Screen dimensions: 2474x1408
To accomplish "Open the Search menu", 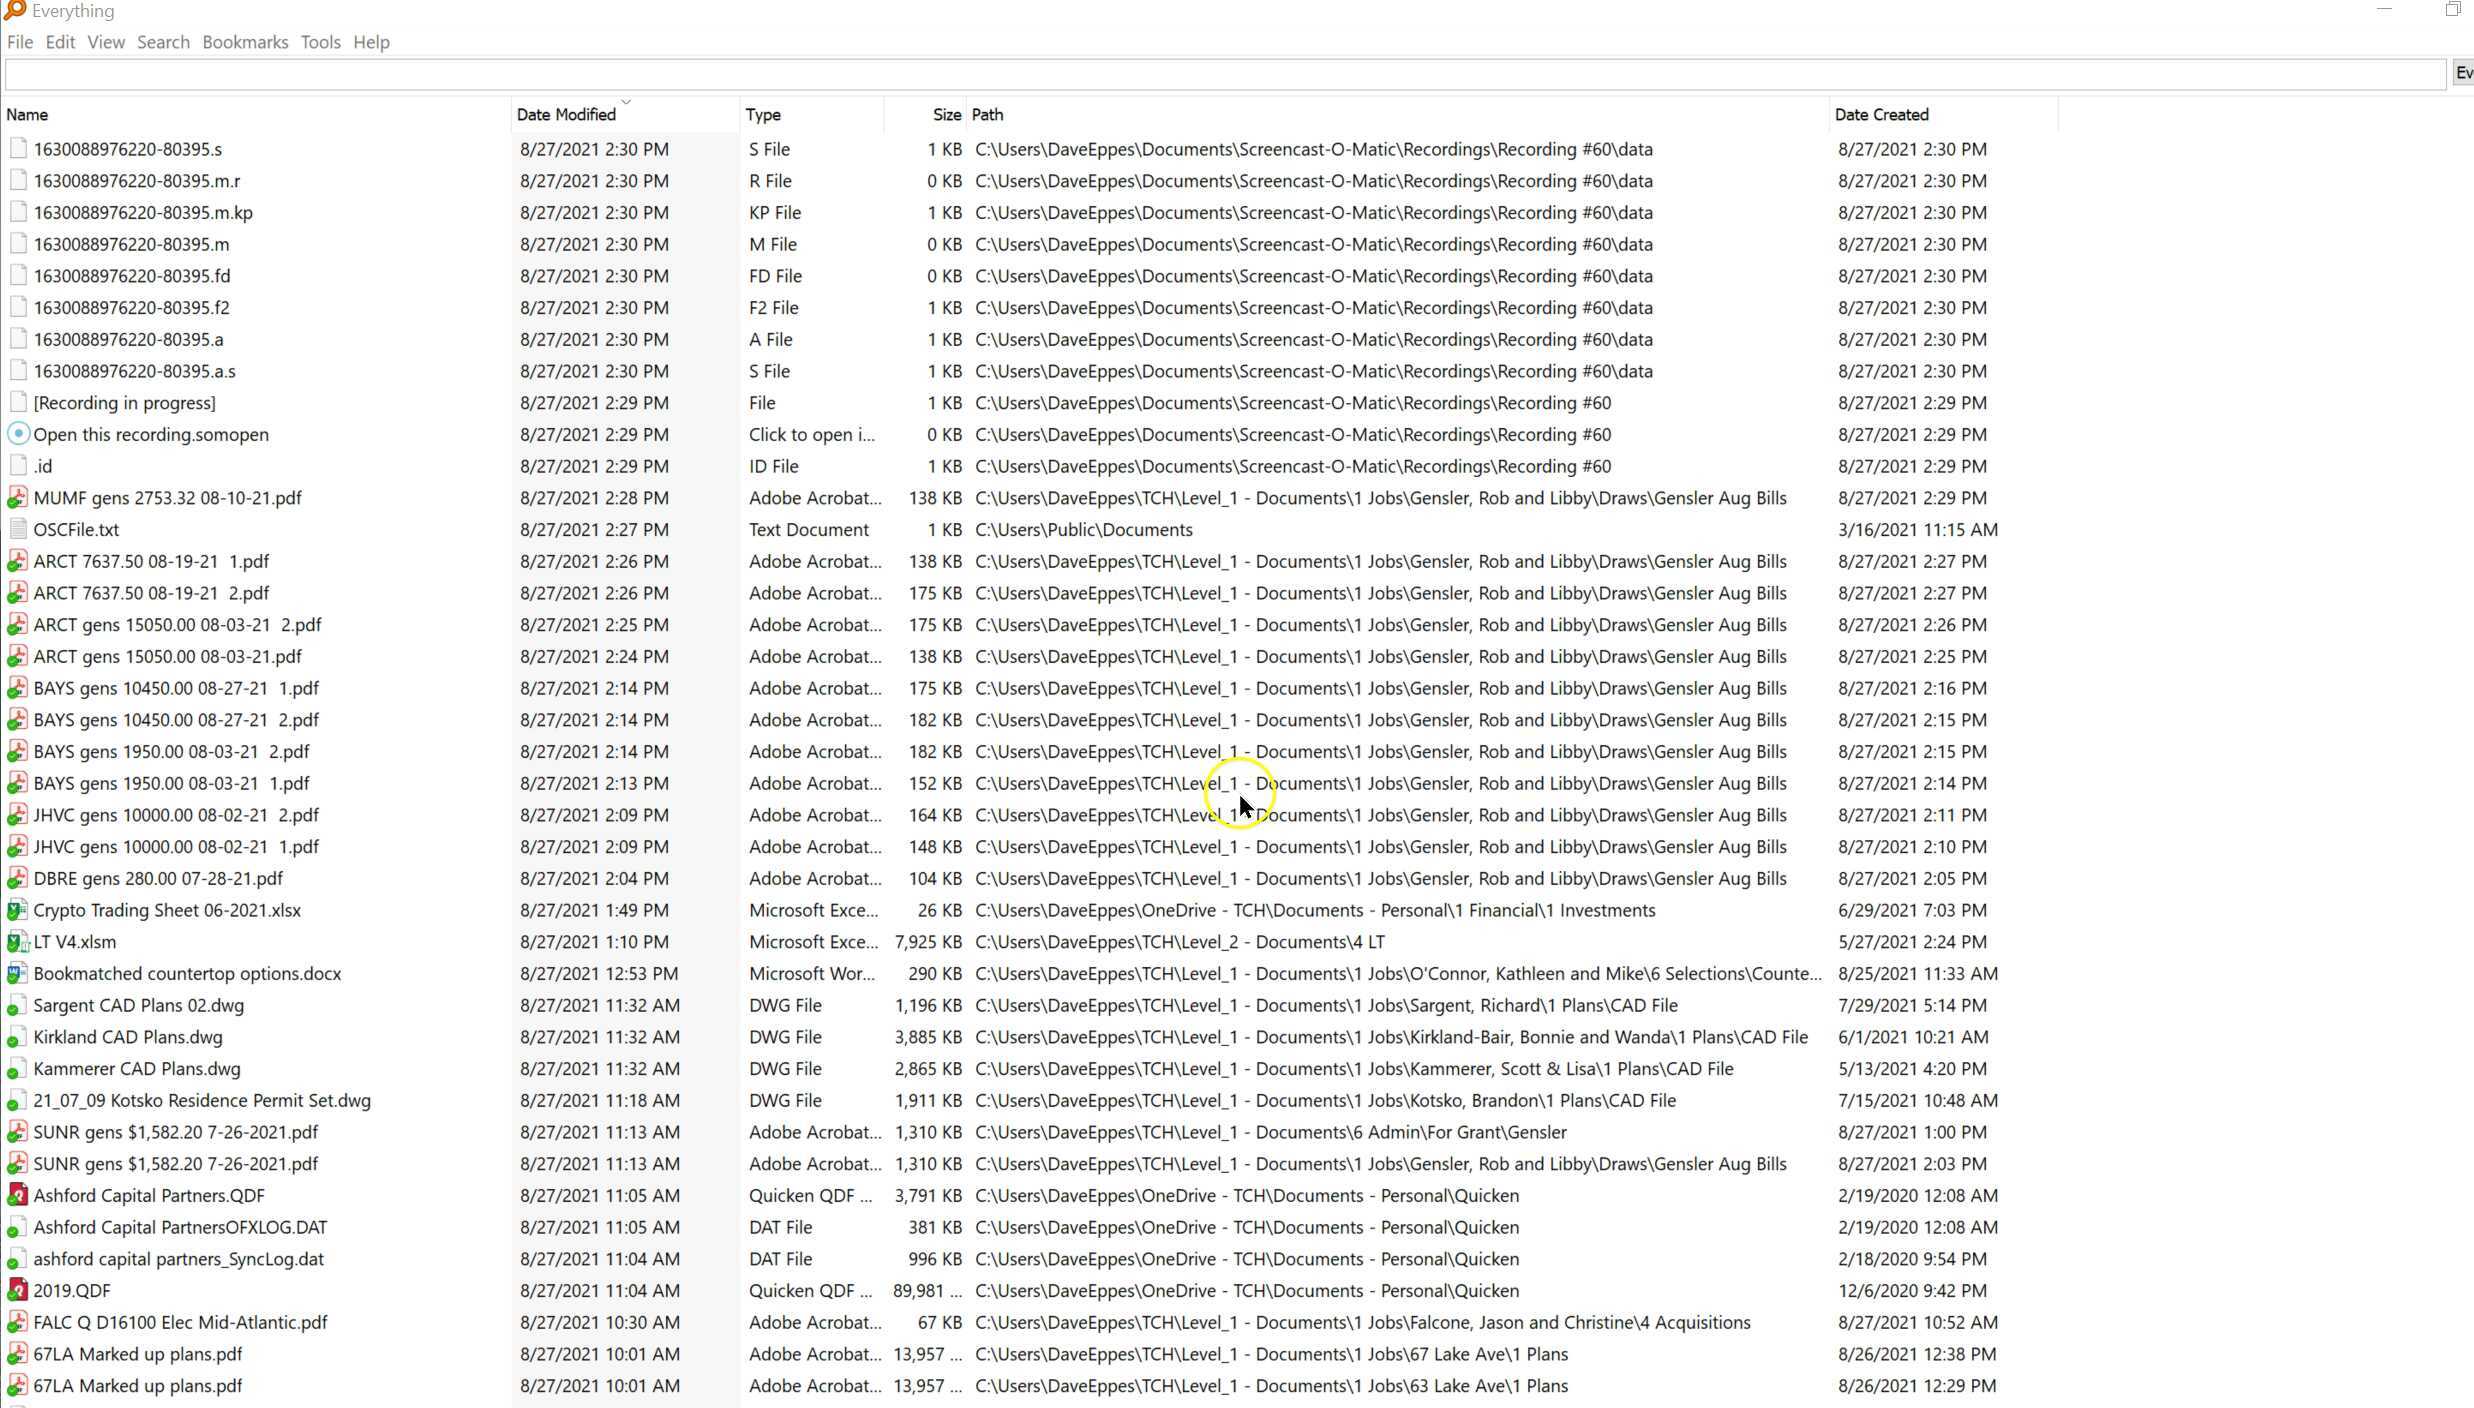I will point(163,42).
